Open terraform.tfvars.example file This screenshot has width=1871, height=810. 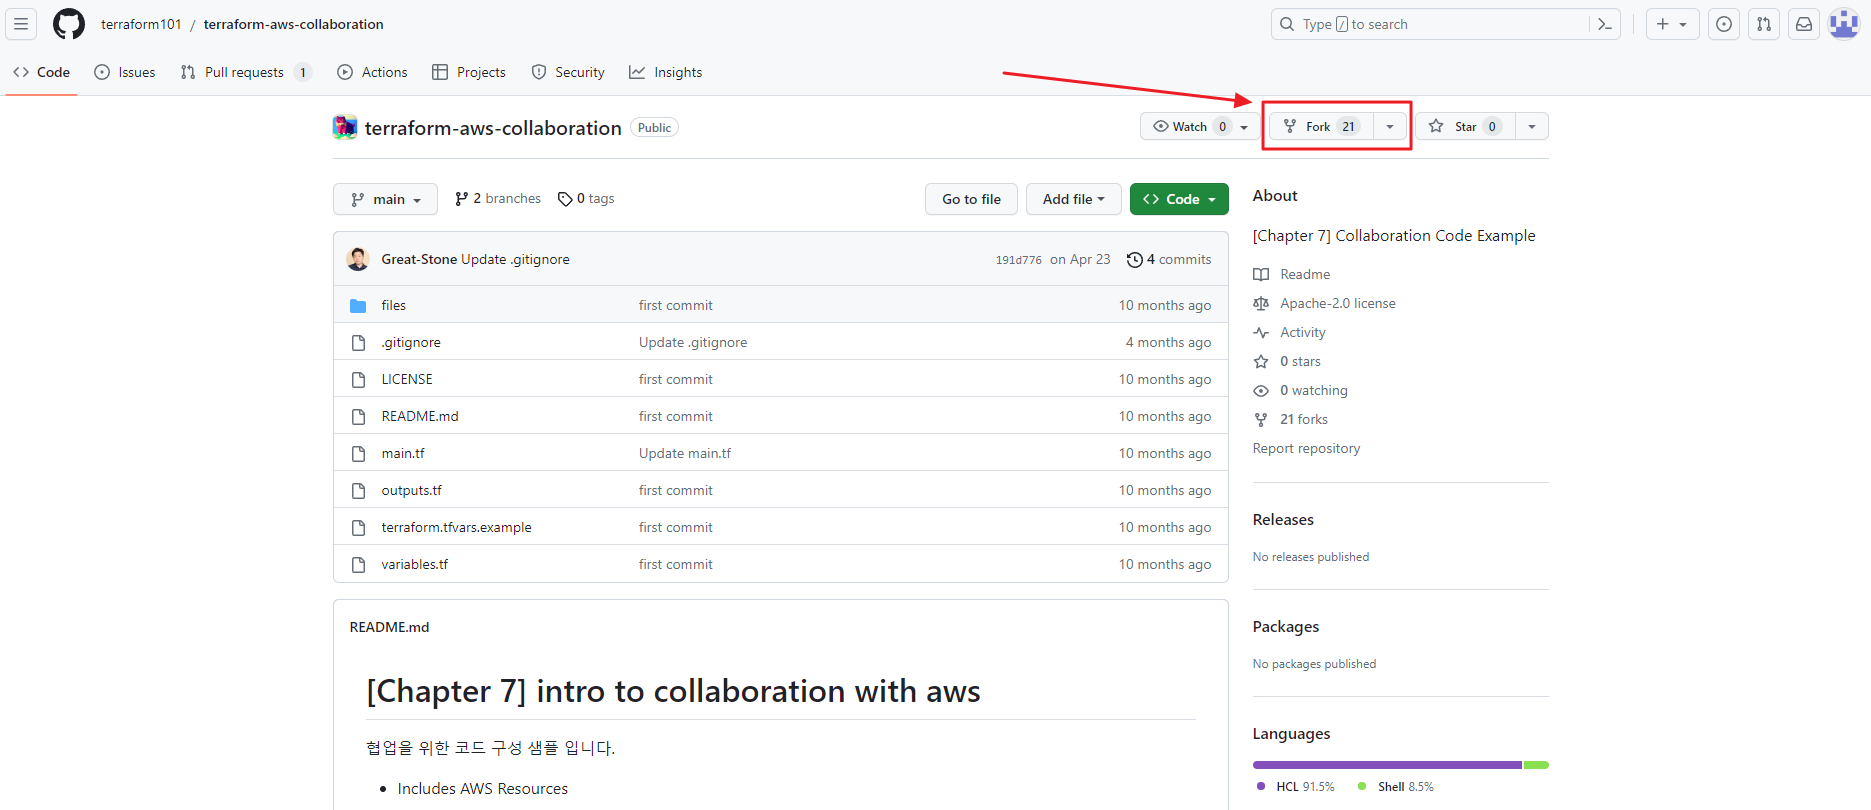456,527
